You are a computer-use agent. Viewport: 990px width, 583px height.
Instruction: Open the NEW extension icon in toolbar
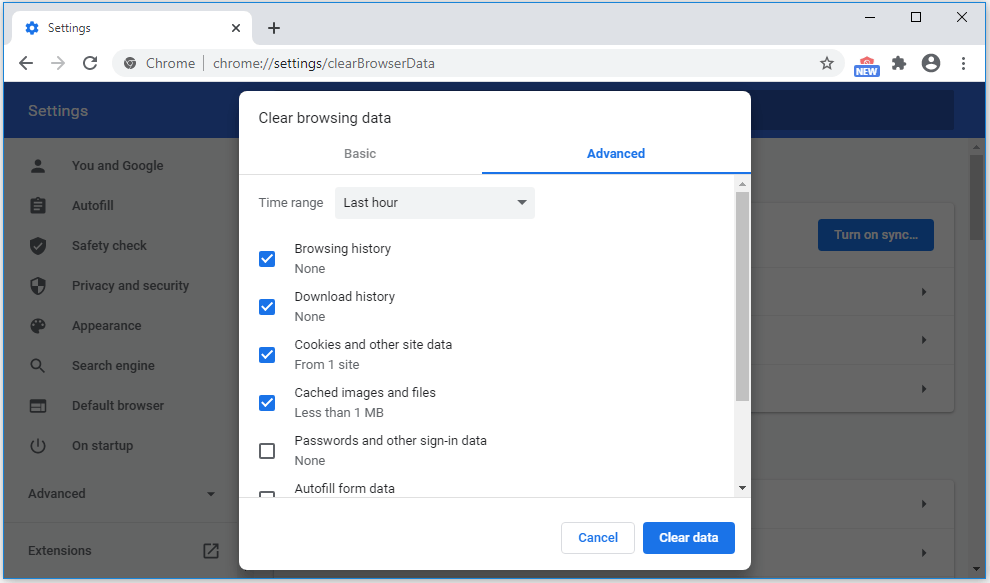point(866,66)
